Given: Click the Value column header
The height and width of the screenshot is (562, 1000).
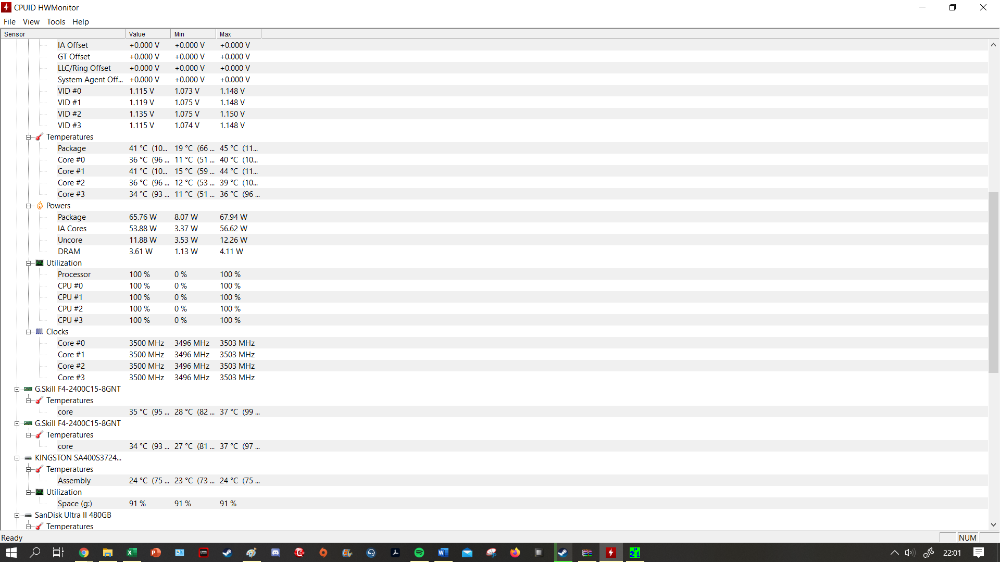Looking at the screenshot, I should 149,34.
